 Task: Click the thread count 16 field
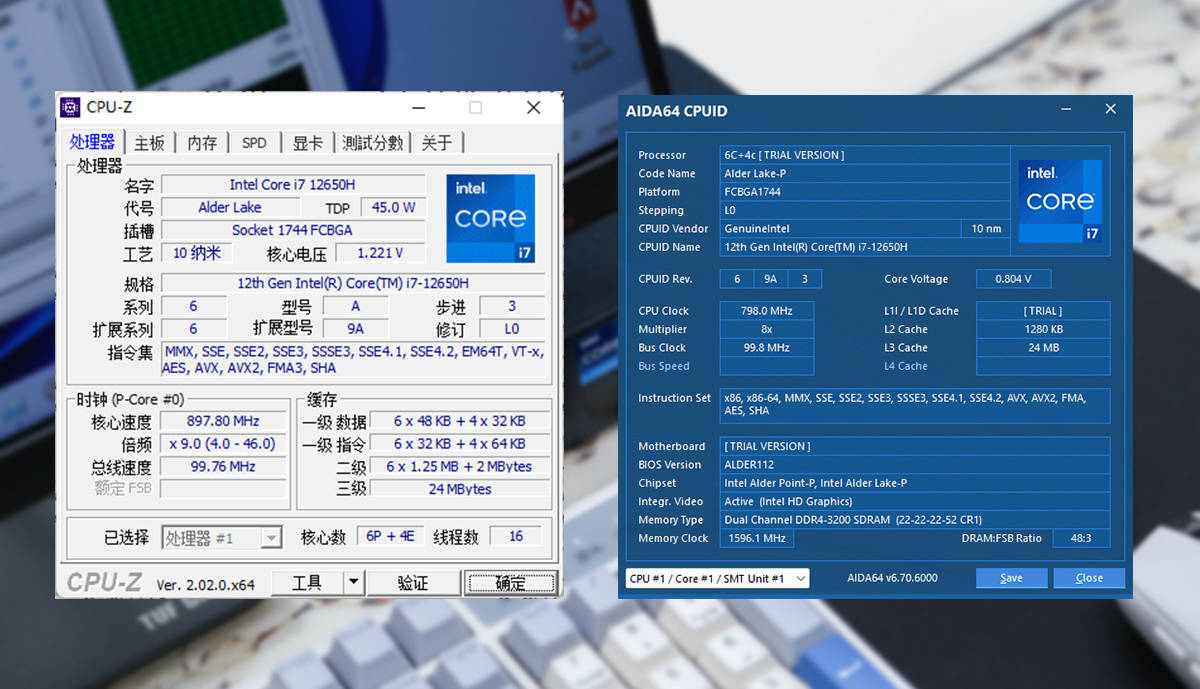point(516,537)
